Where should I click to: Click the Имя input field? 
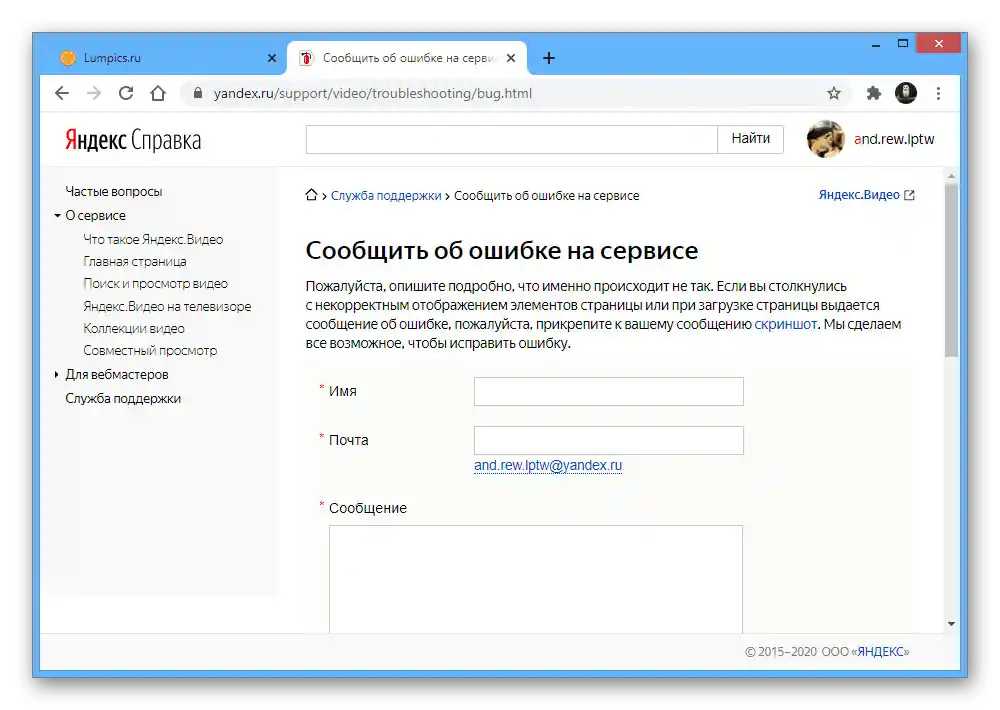[608, 391]
